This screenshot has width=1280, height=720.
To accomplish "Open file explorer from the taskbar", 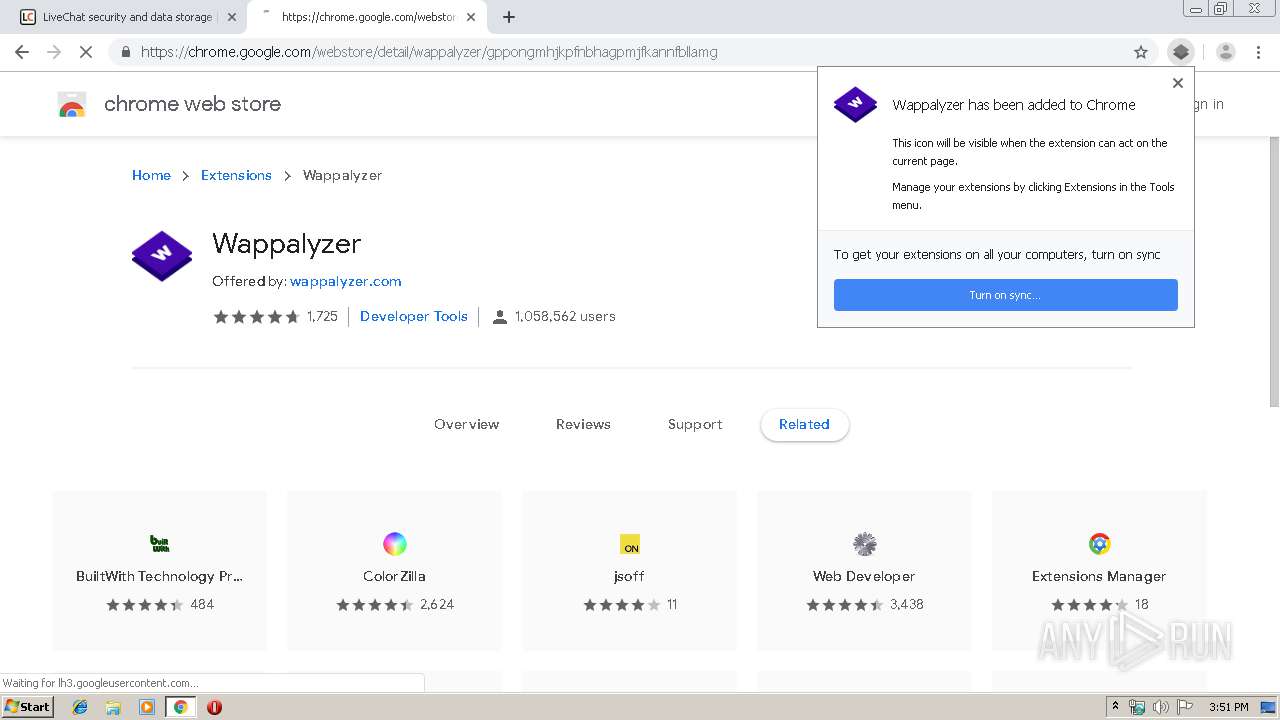I will coord(113,707).
